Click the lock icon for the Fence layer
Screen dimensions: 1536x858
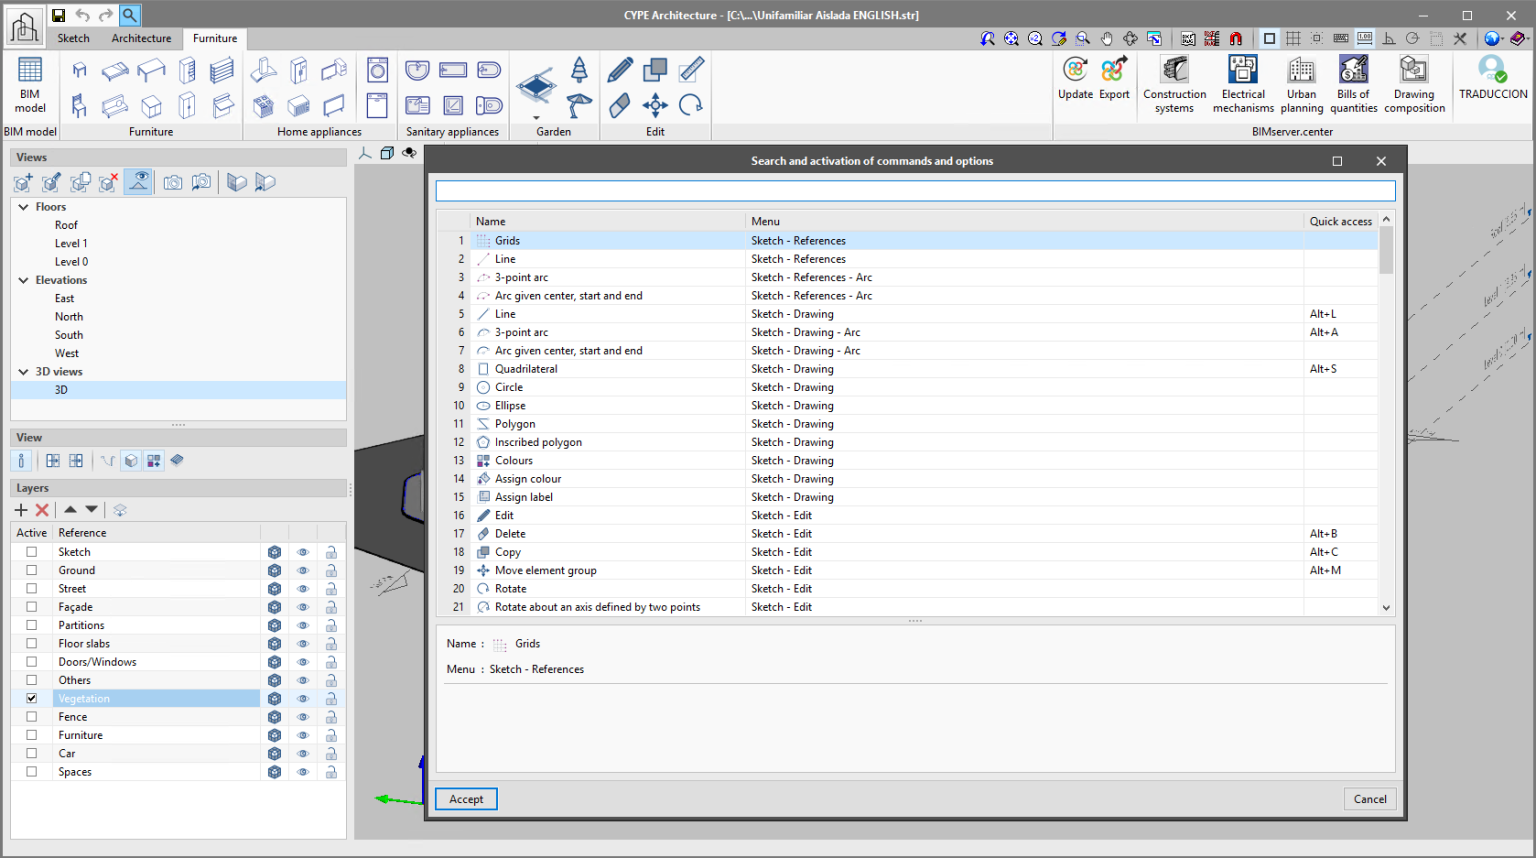331,716
